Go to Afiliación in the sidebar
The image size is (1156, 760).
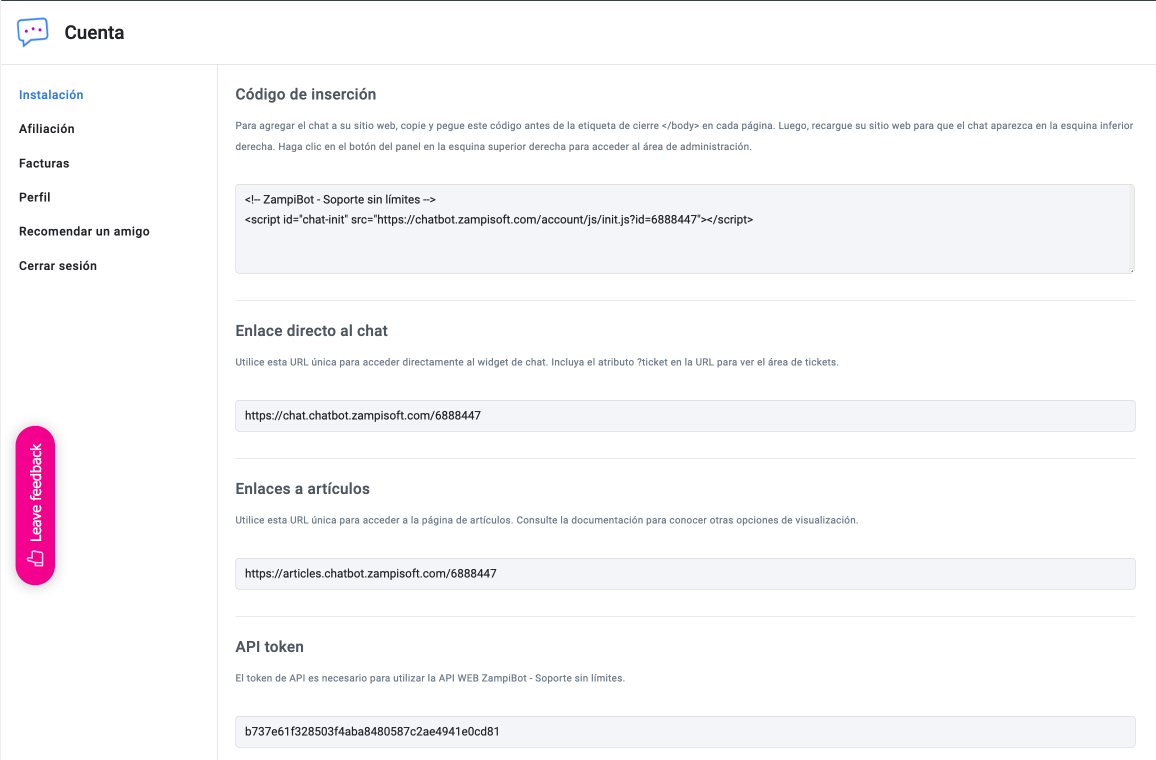click(x=47, y=129)
